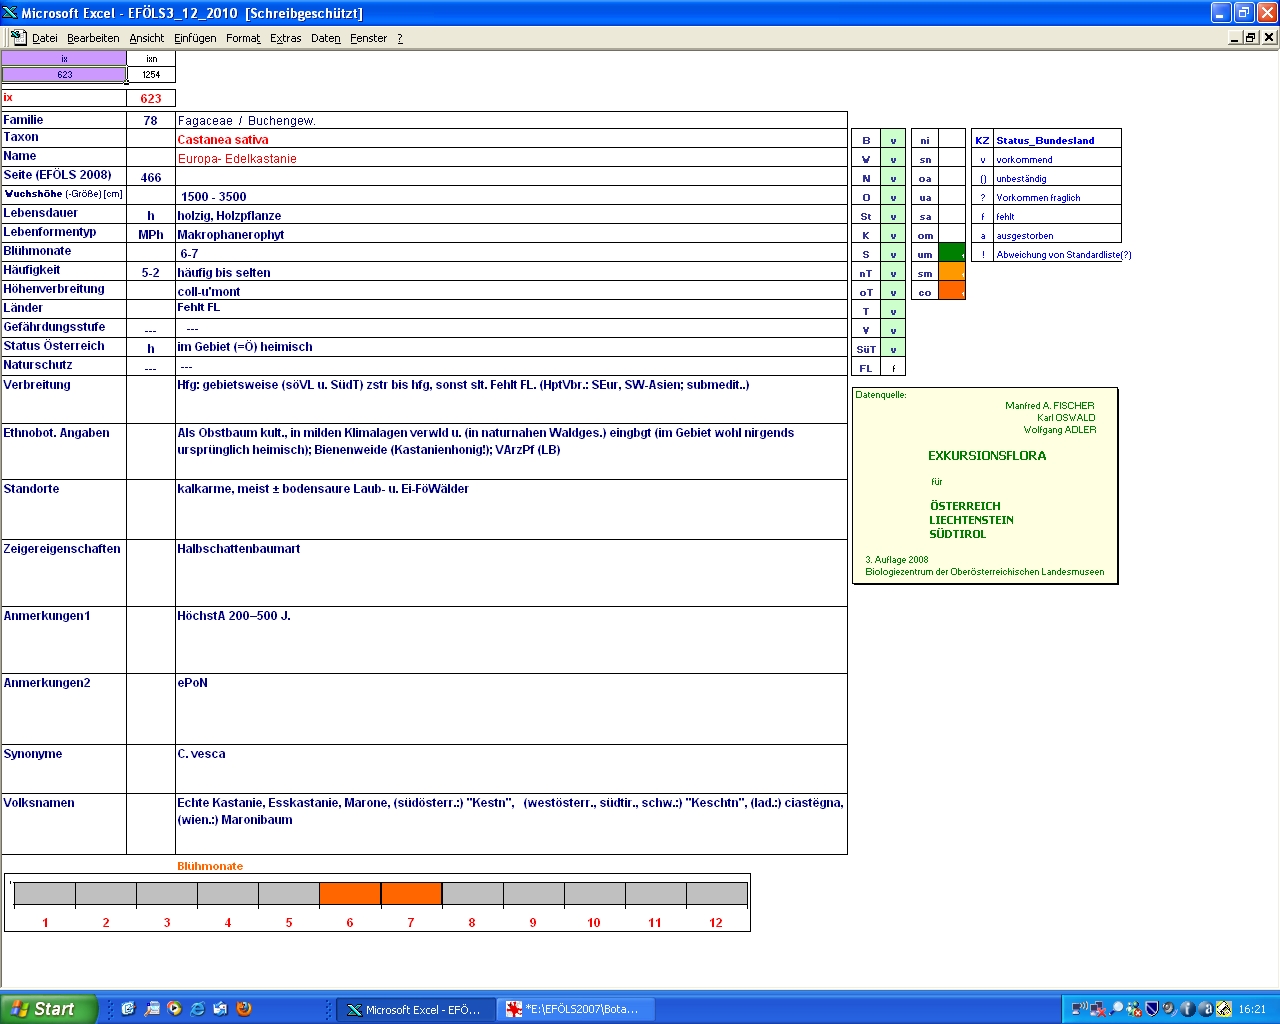Open the ? help menu
1280x1024 pixels.
click(x=400, y=38)
